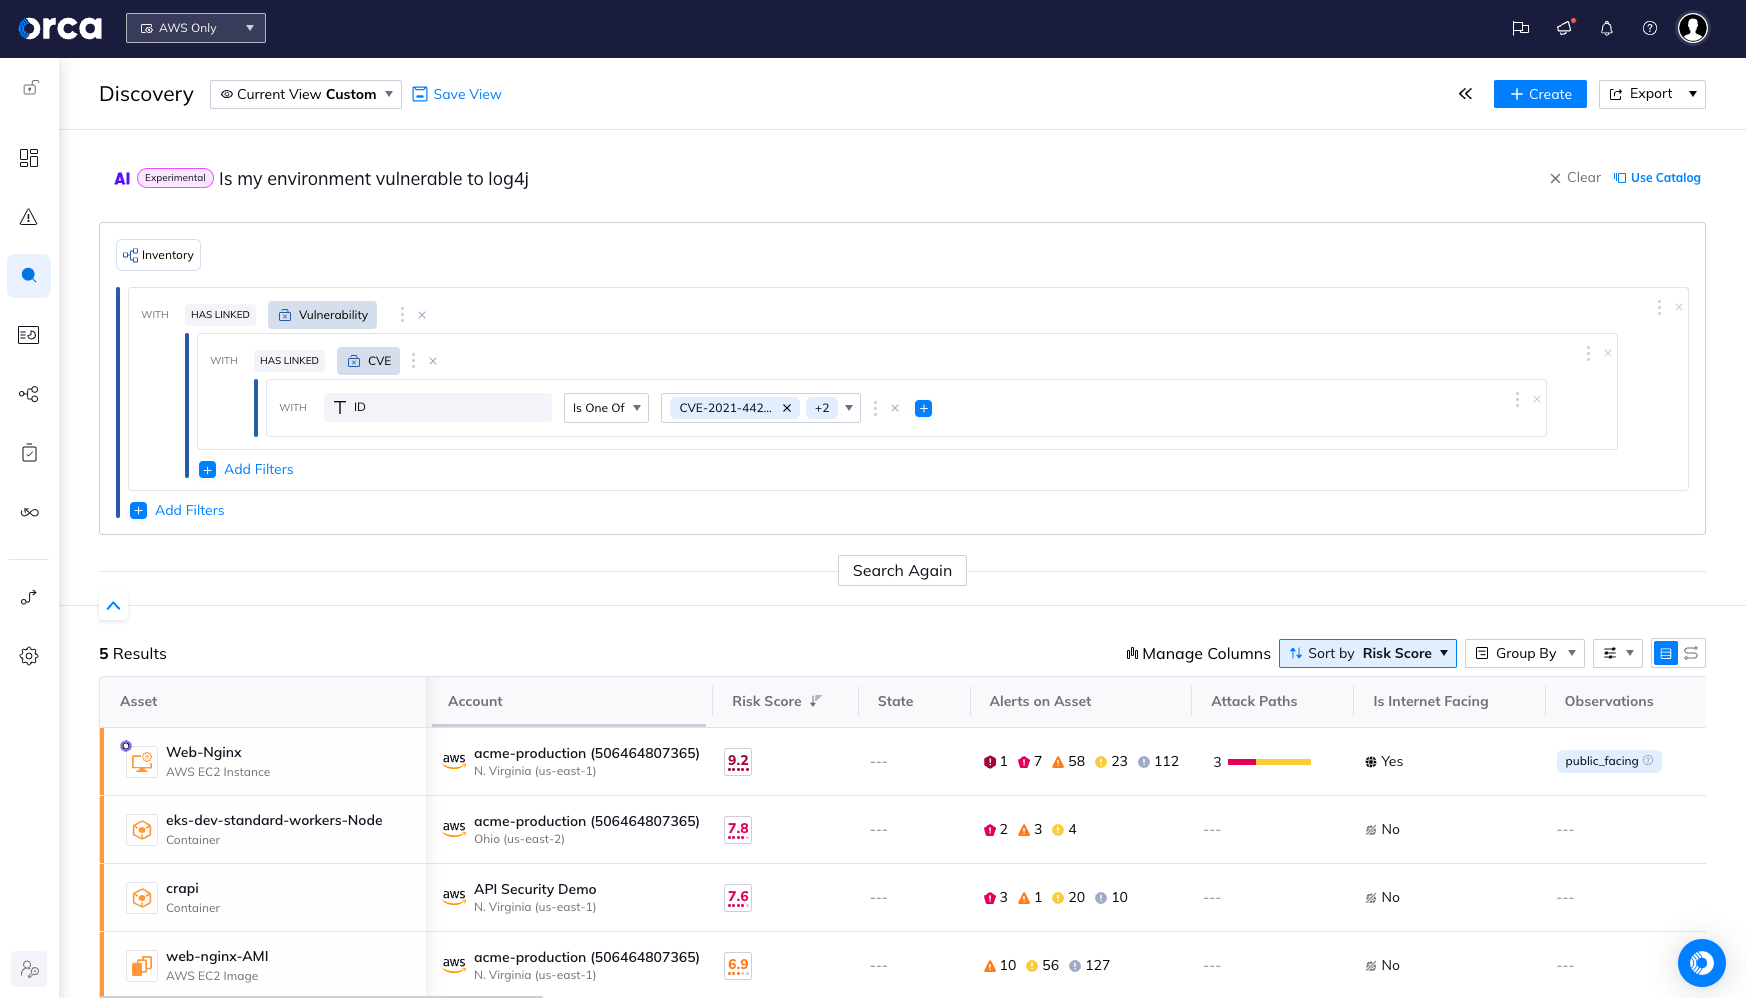Open the display settings sliders dropdown
This screenshot has height=998, width=1746.
click(1618, 654)
